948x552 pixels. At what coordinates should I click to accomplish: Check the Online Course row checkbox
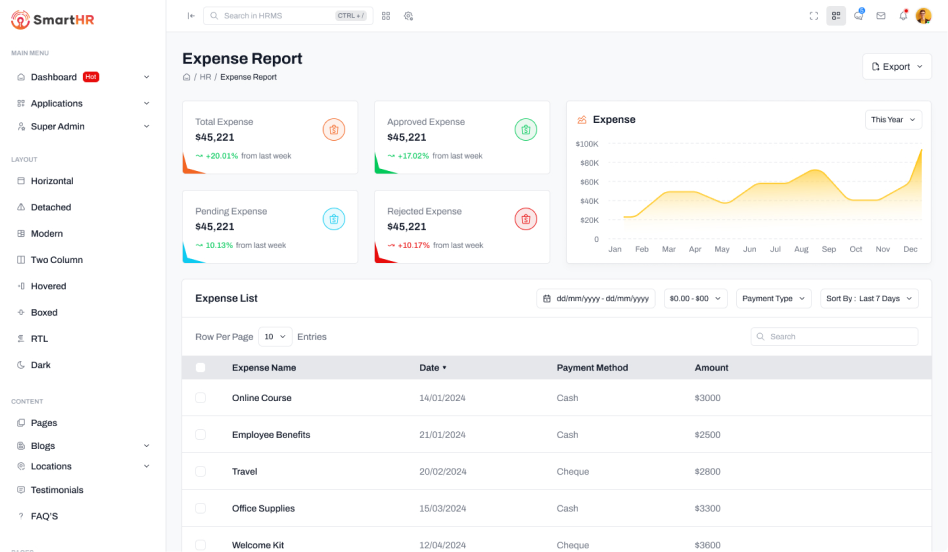[200, 398]
